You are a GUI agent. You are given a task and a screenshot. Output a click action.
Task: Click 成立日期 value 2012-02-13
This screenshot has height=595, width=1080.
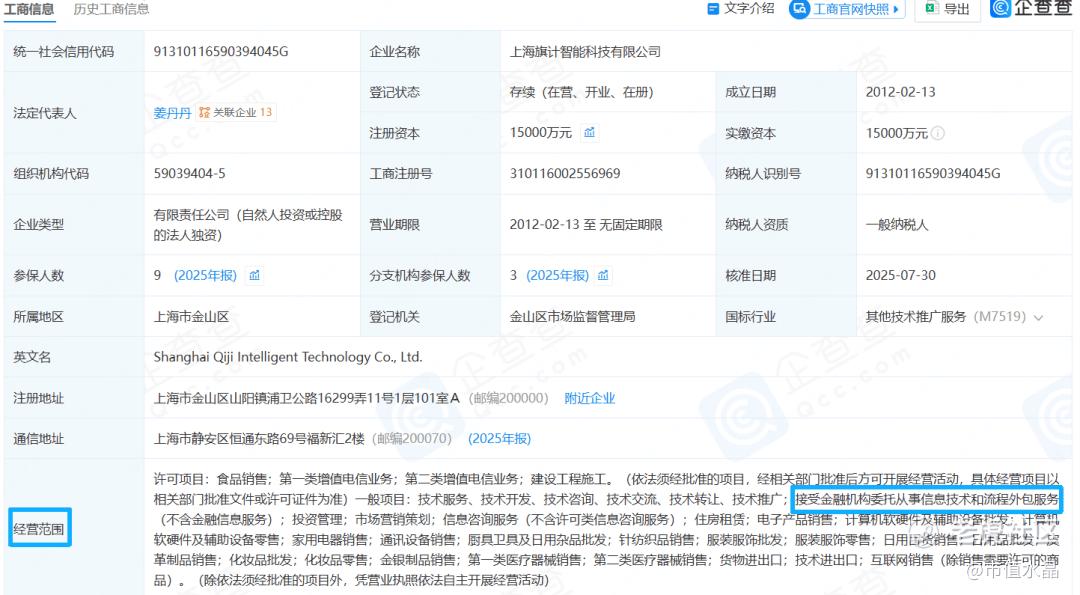[900, 92]
